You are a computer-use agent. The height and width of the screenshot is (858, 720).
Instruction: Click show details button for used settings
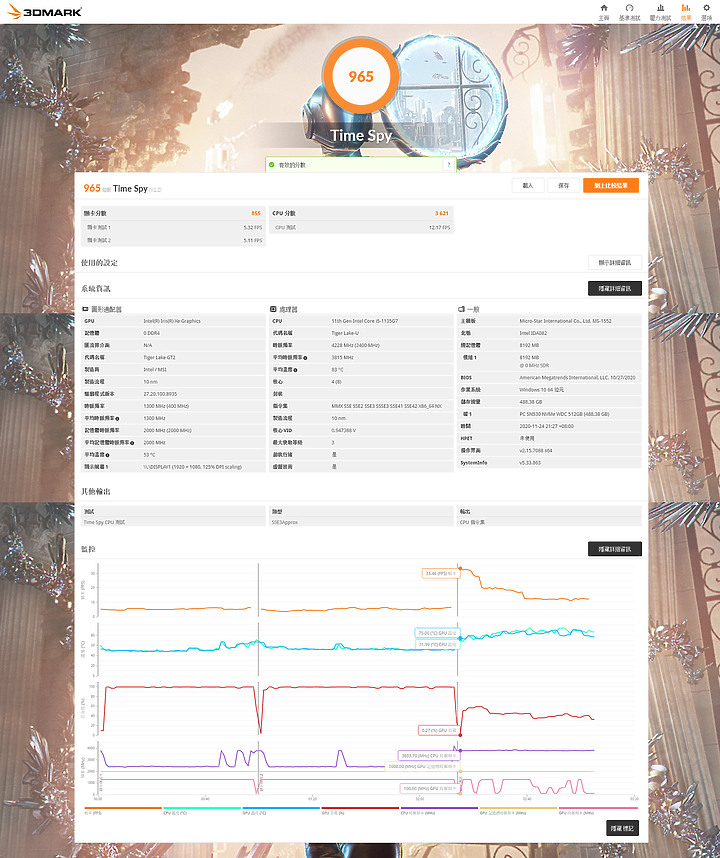[615, 263]
